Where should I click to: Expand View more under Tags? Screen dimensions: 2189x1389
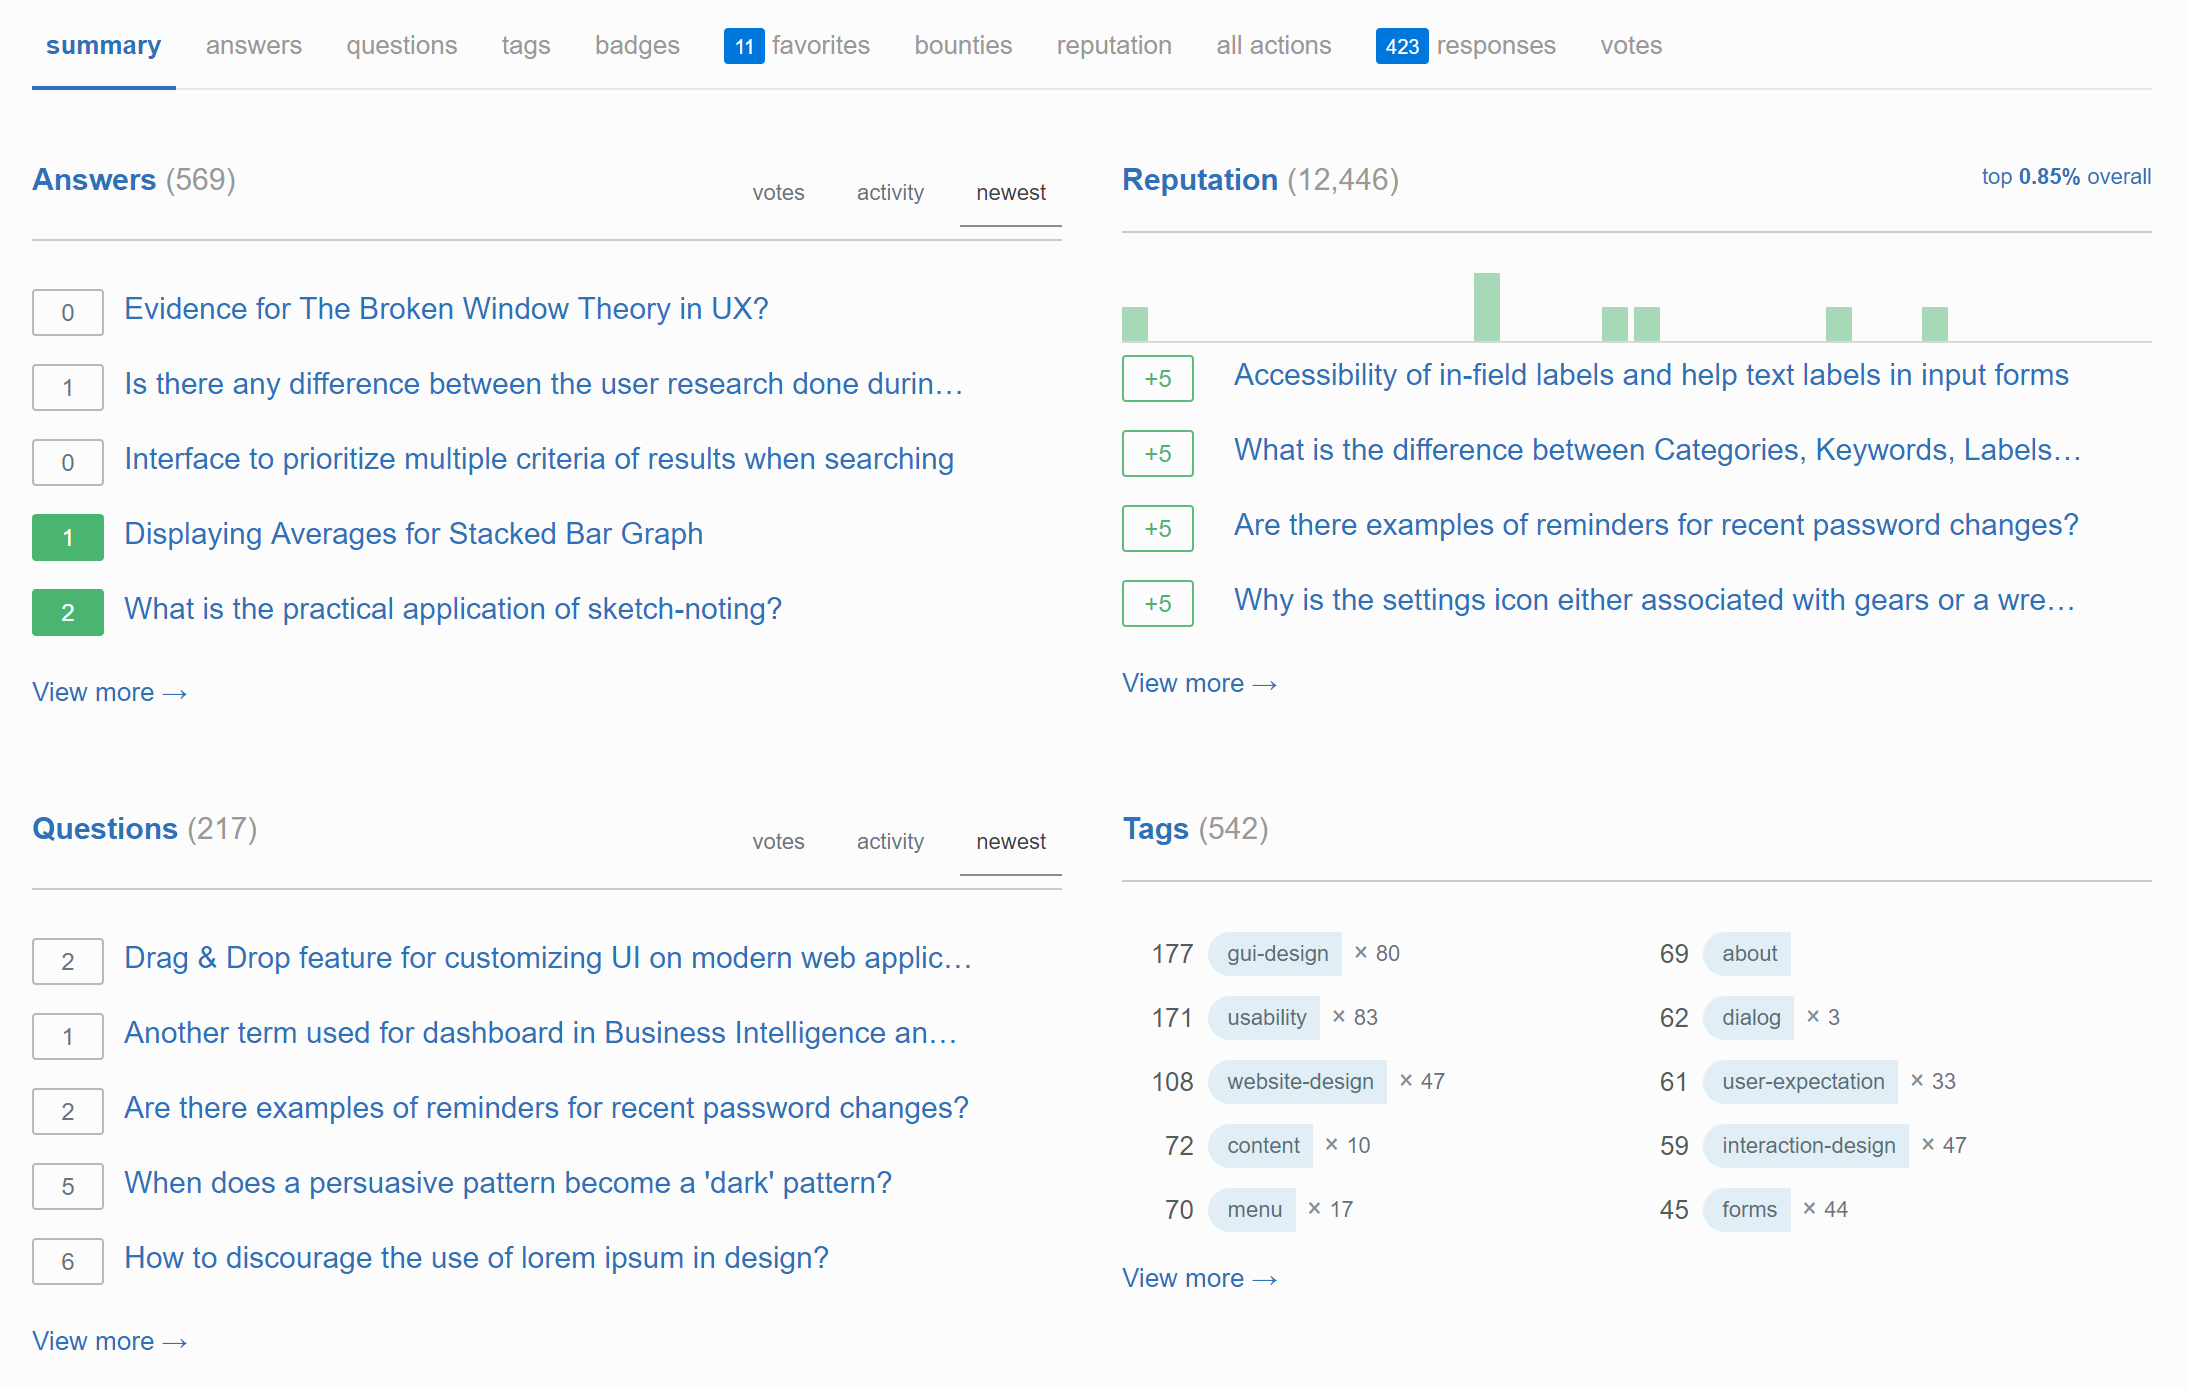click(1199, 1279)
